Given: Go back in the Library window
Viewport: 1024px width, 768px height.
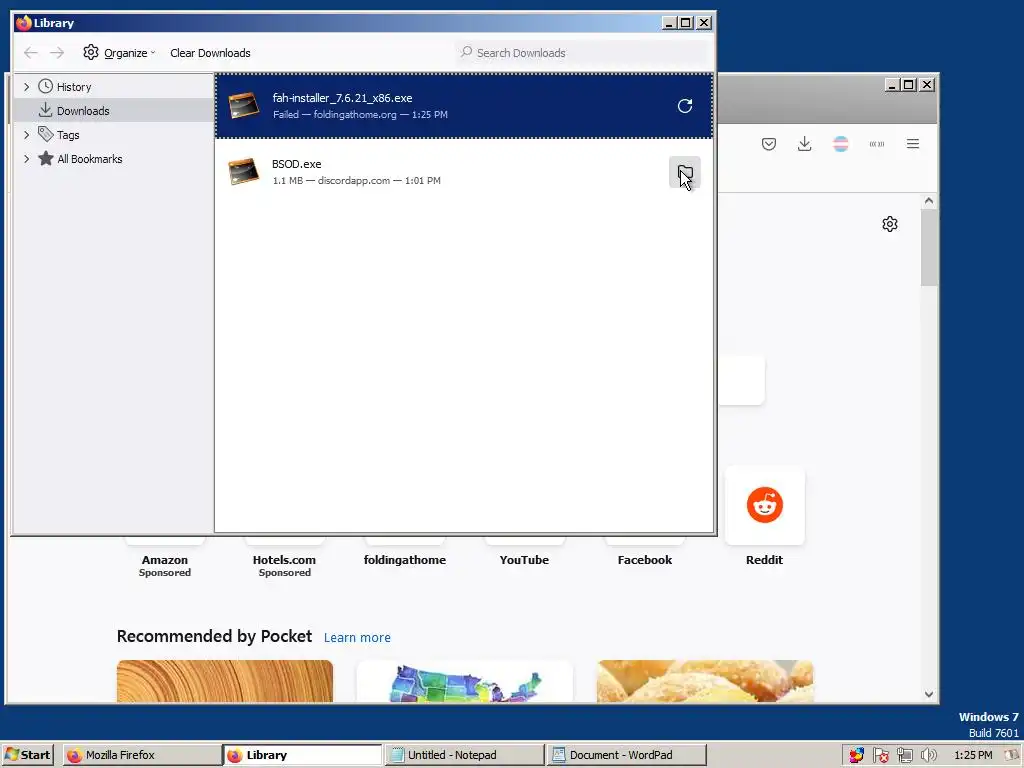Looking at the screenshot, I should pyautogui.click(x=31, y=53).
